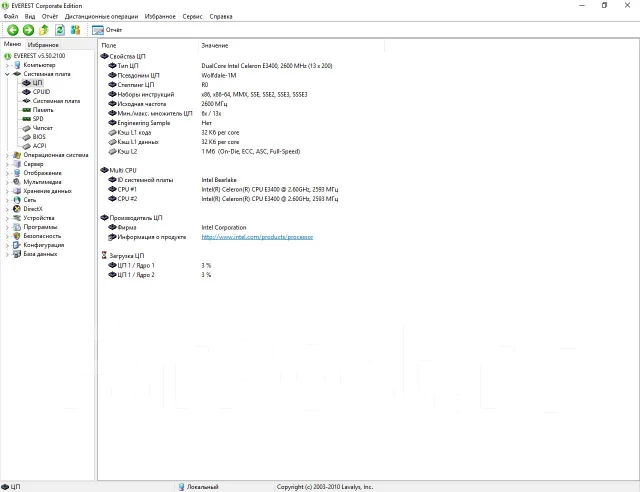This screenshot has height=492, width=640.
Task: Open the Отчёт report toolbar button
Action: tap(107, 30)
